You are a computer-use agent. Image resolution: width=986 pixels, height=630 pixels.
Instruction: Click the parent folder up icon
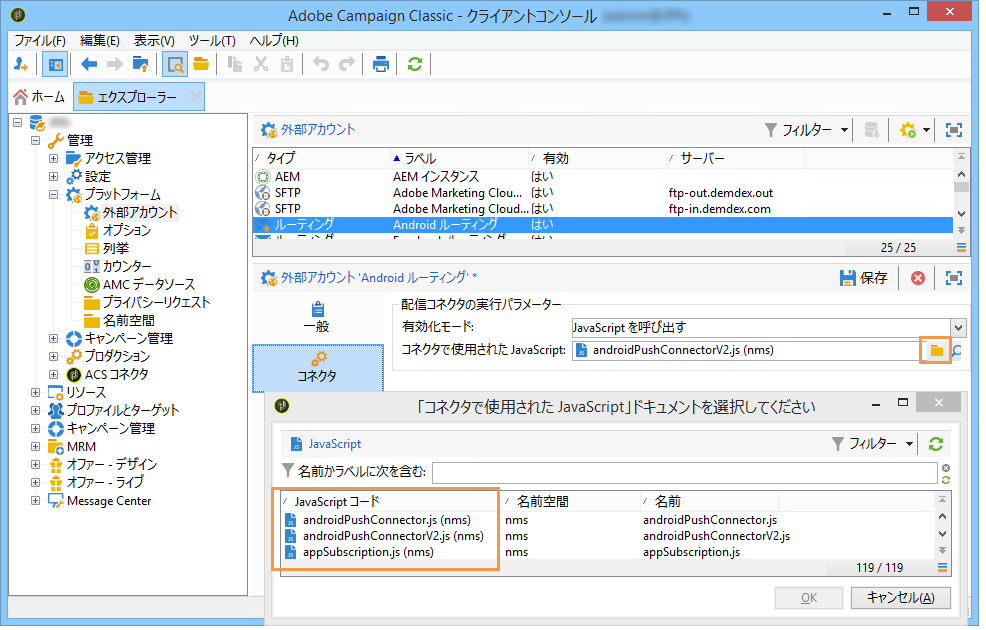coord(140,64)
